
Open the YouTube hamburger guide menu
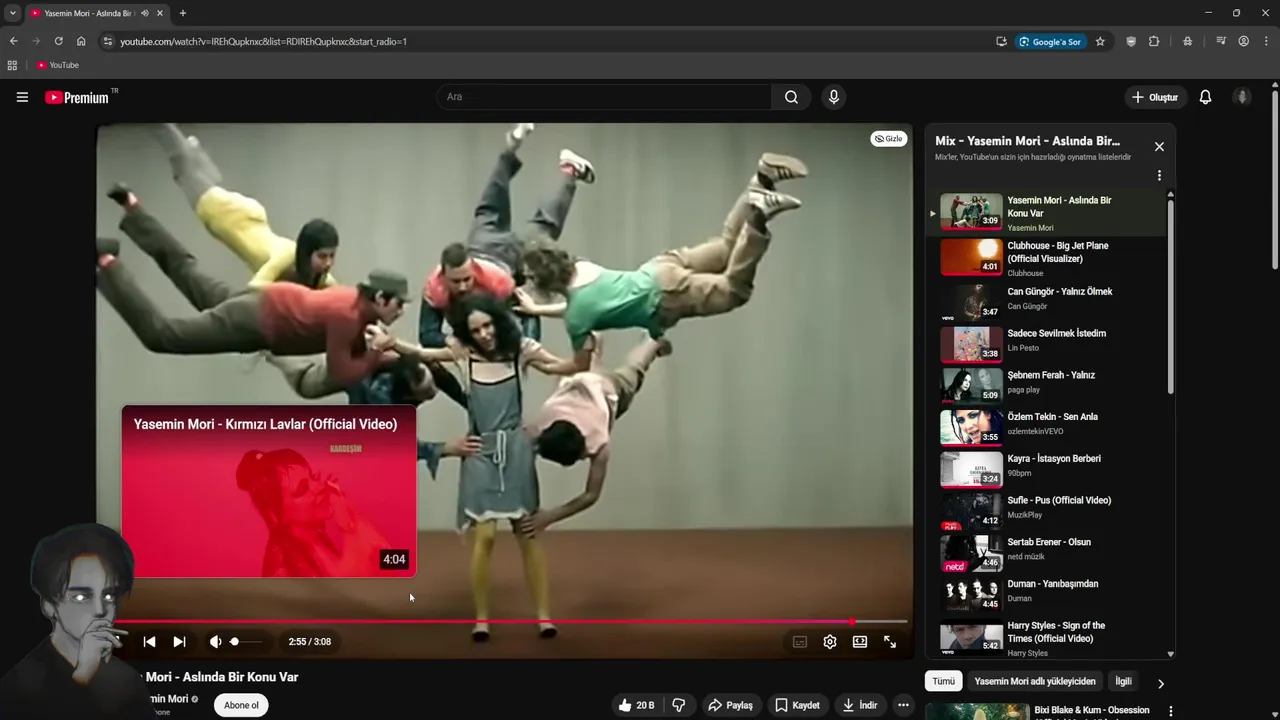pyautogui.click(x=22, y=97)
